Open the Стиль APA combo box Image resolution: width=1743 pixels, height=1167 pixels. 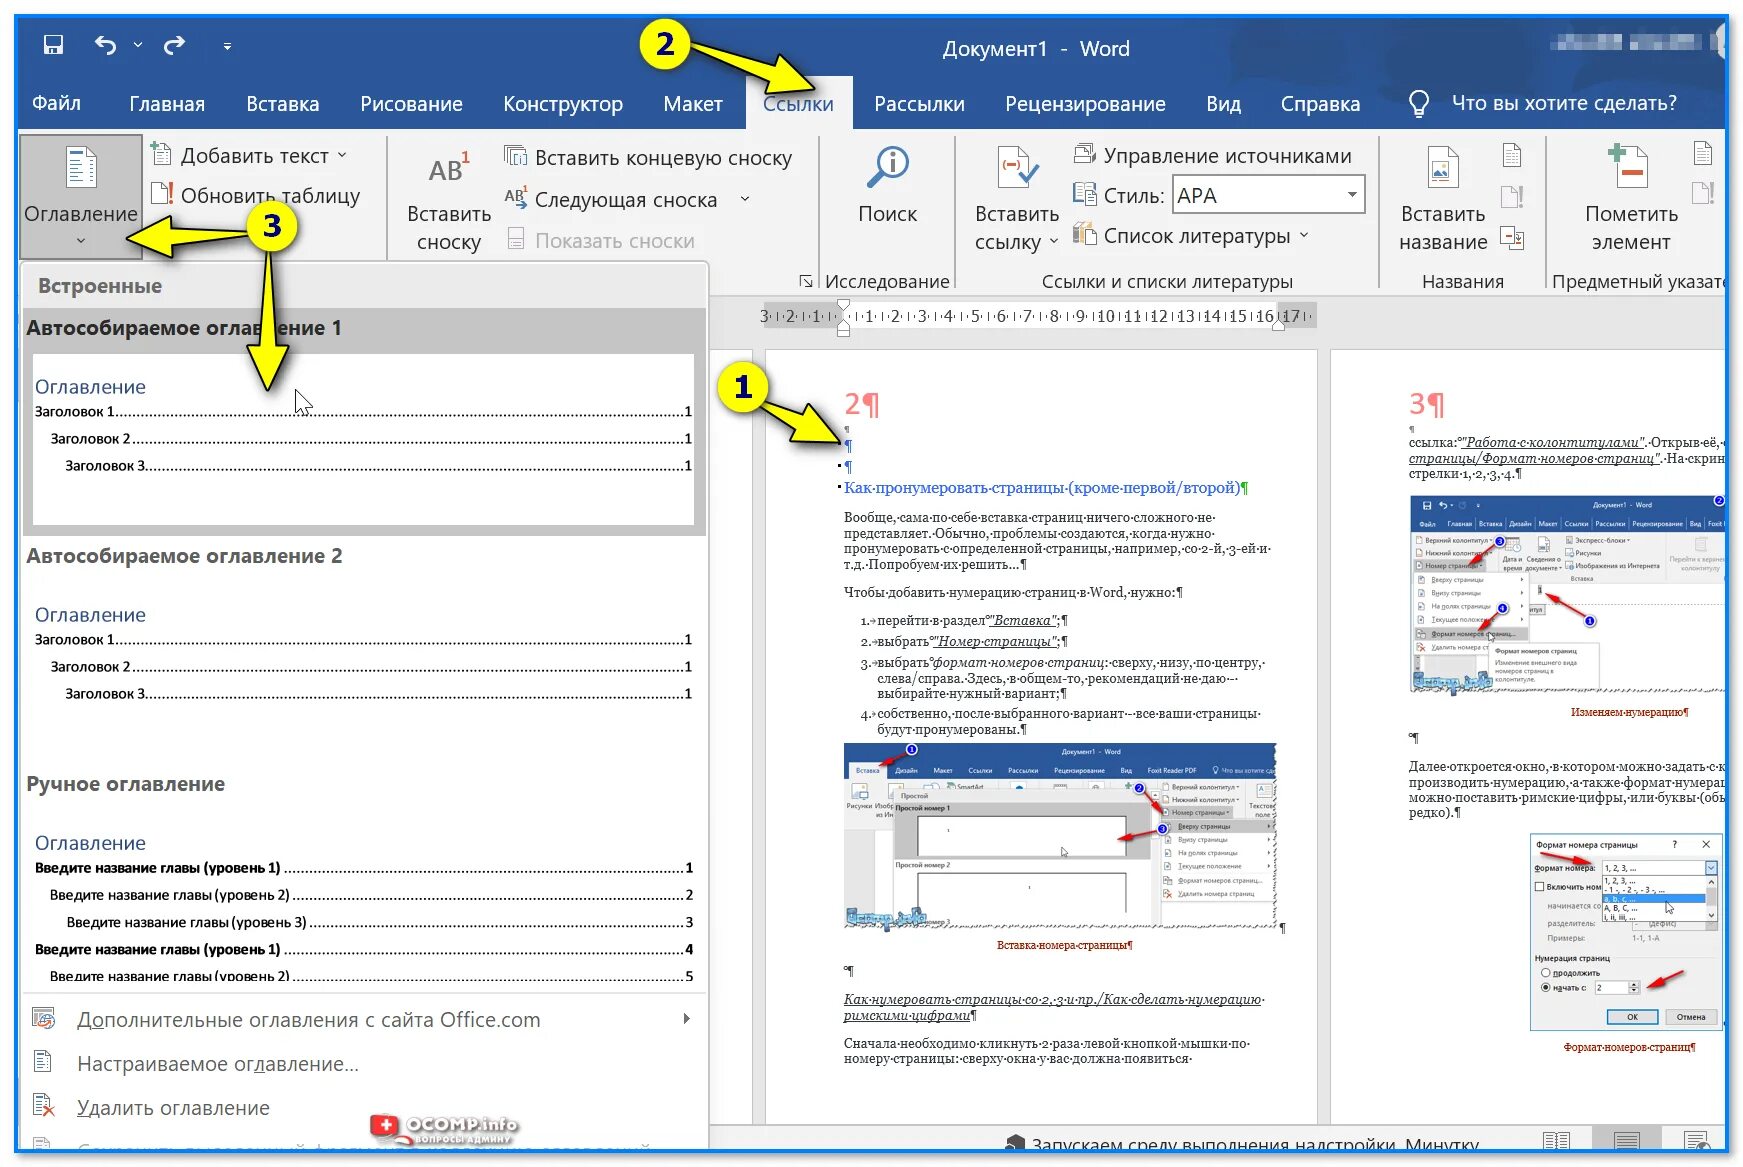1268,195
